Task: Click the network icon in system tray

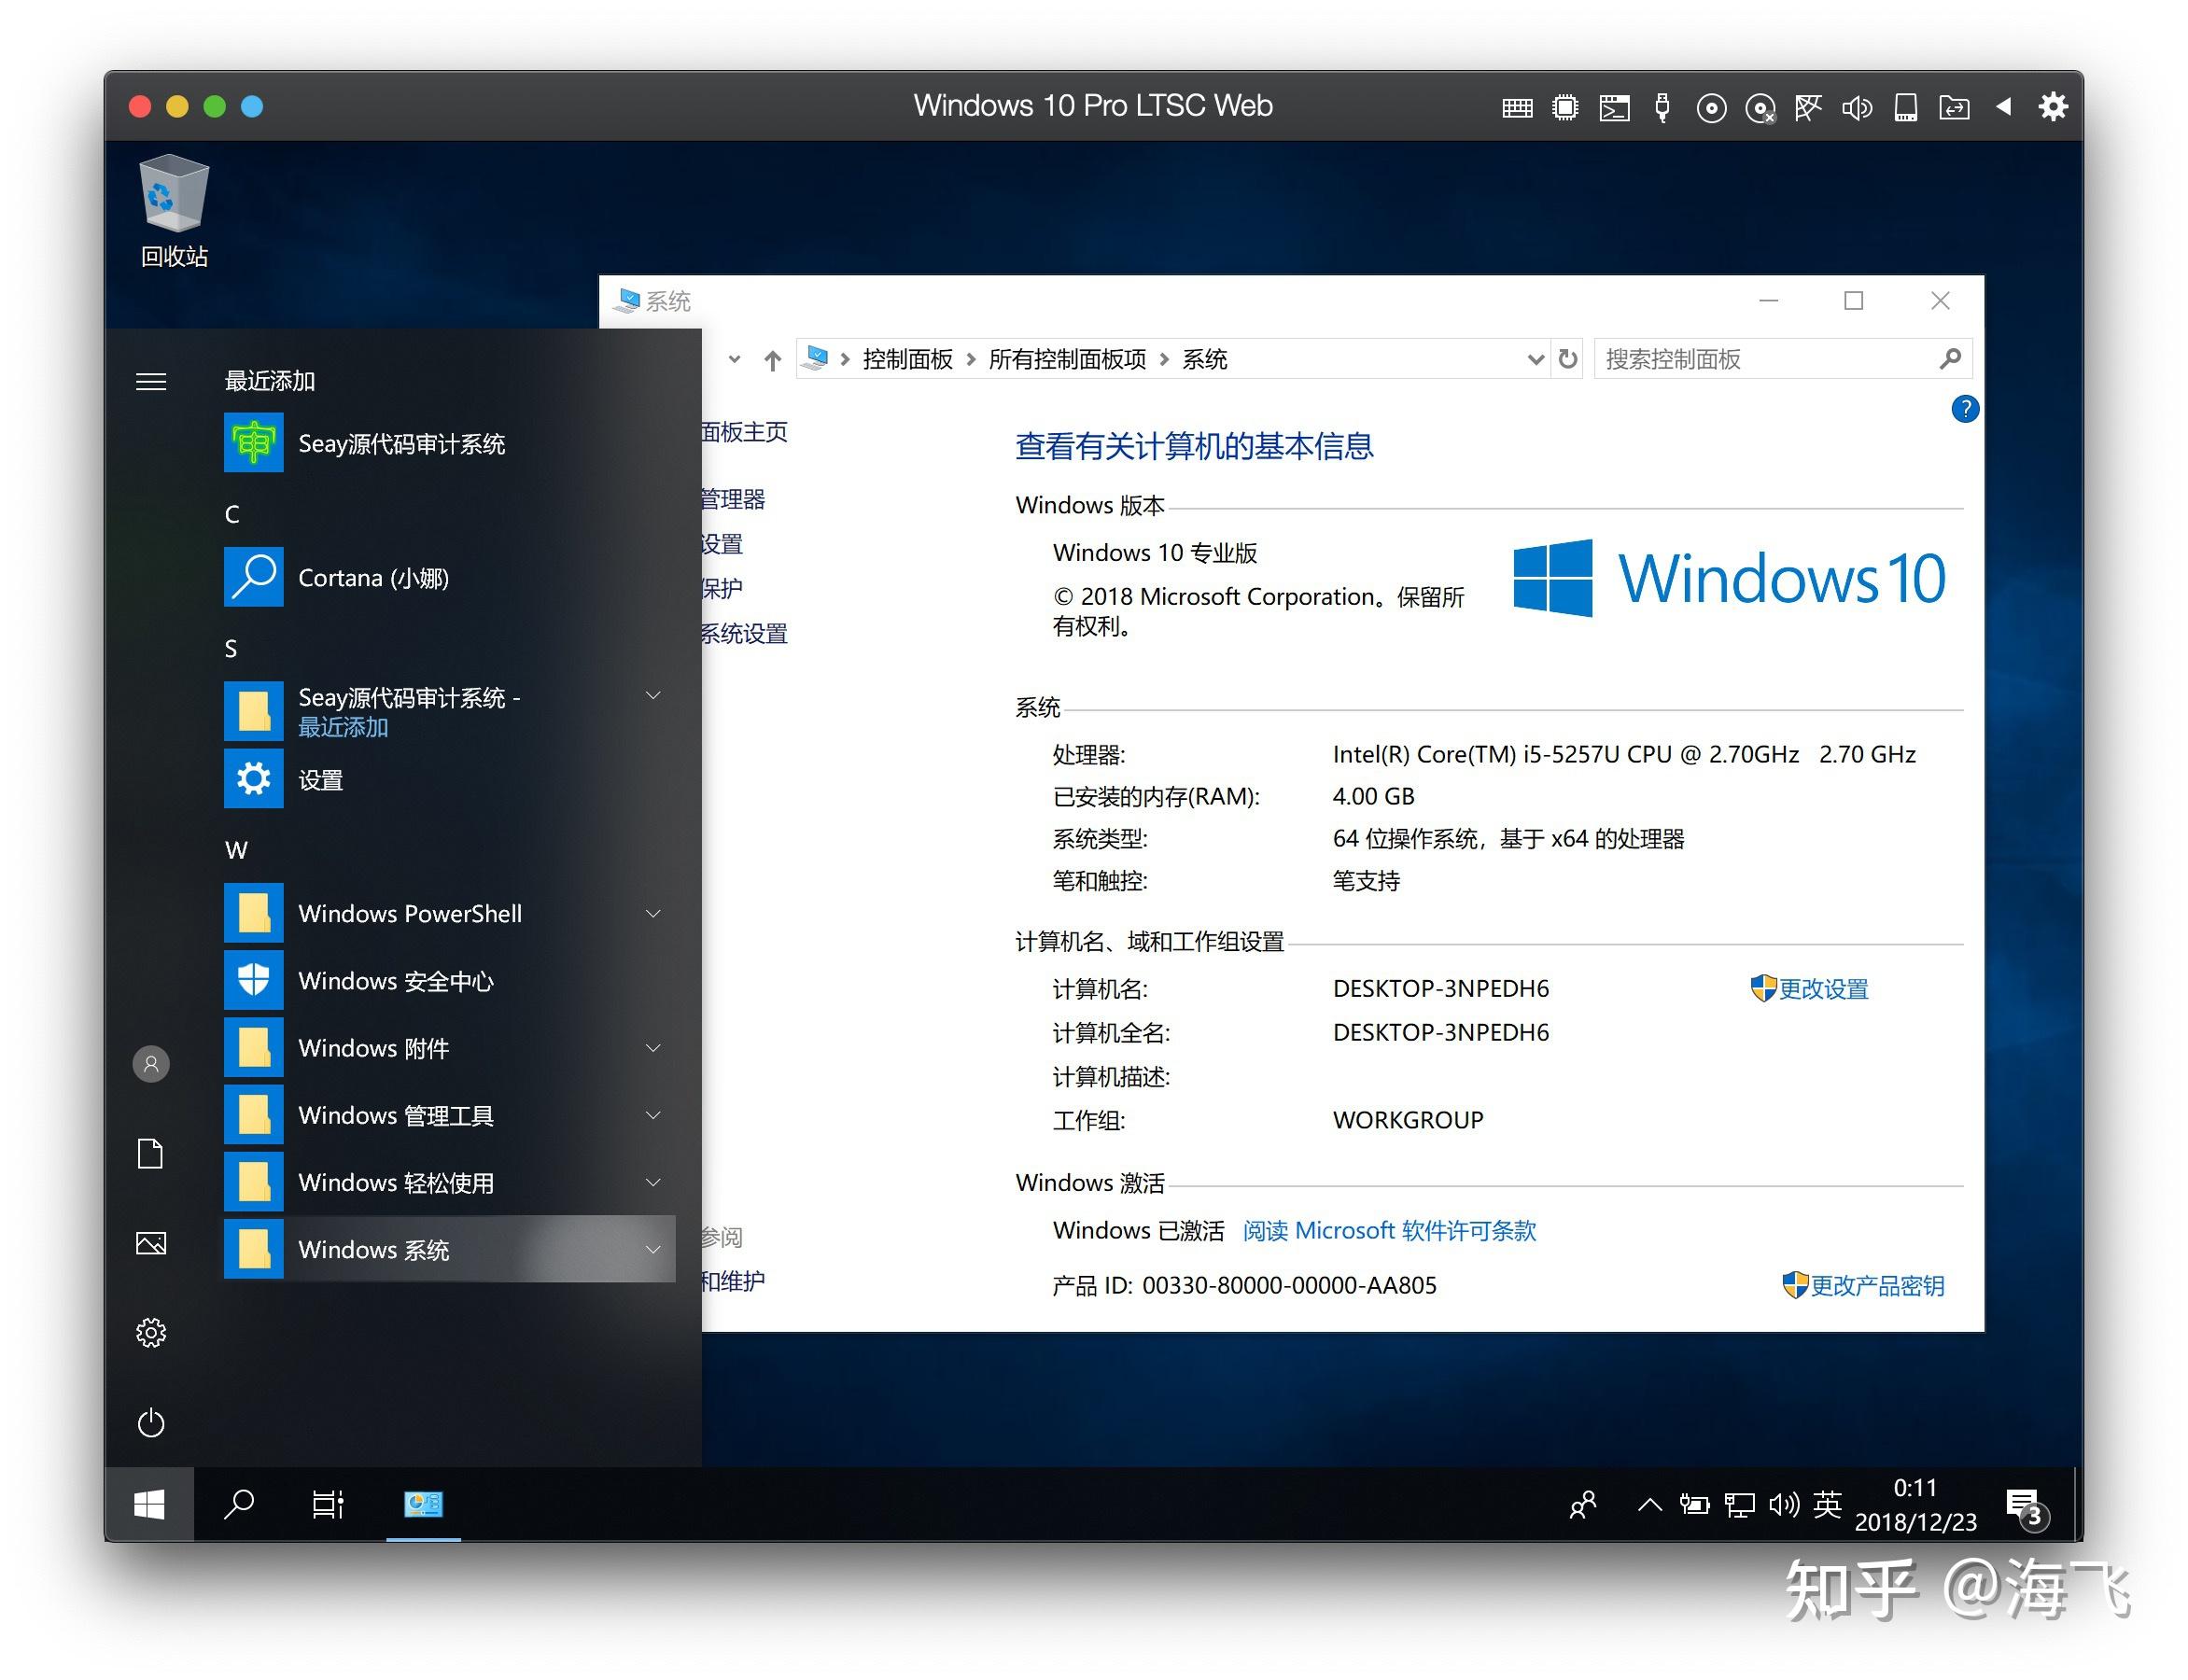Action: [x=1739, y=1504]
